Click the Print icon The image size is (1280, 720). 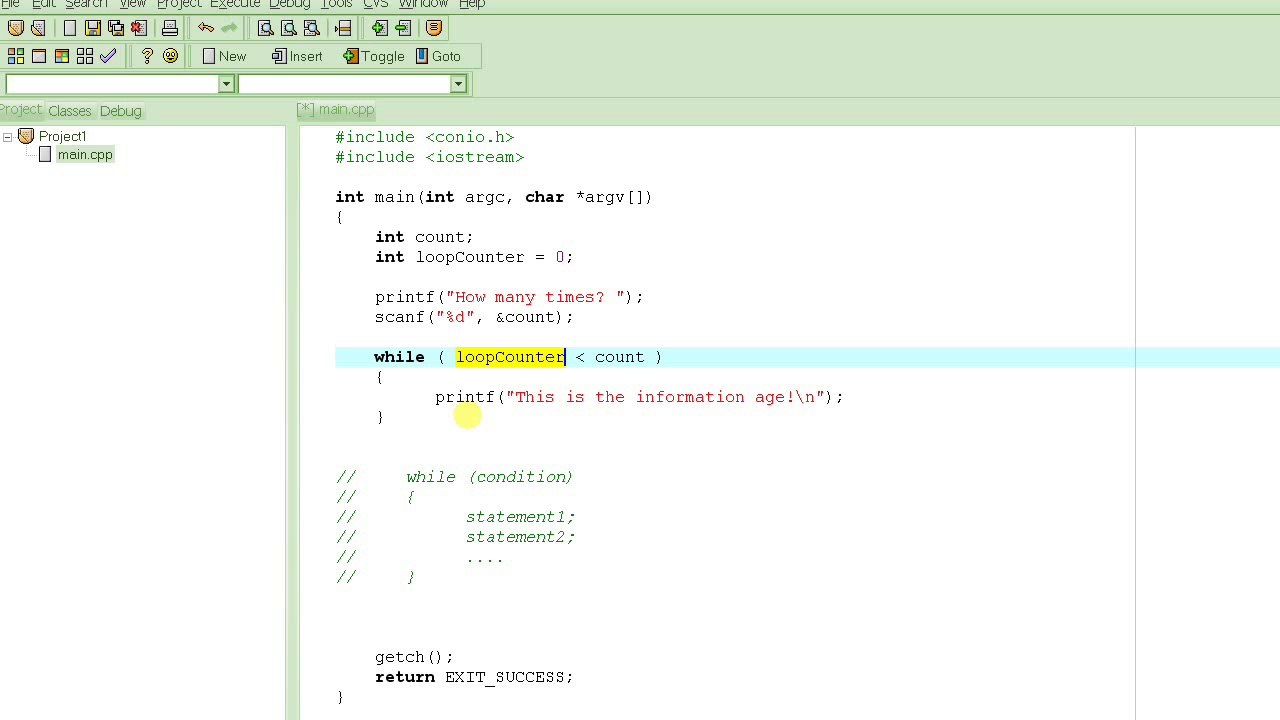(170, 28)
